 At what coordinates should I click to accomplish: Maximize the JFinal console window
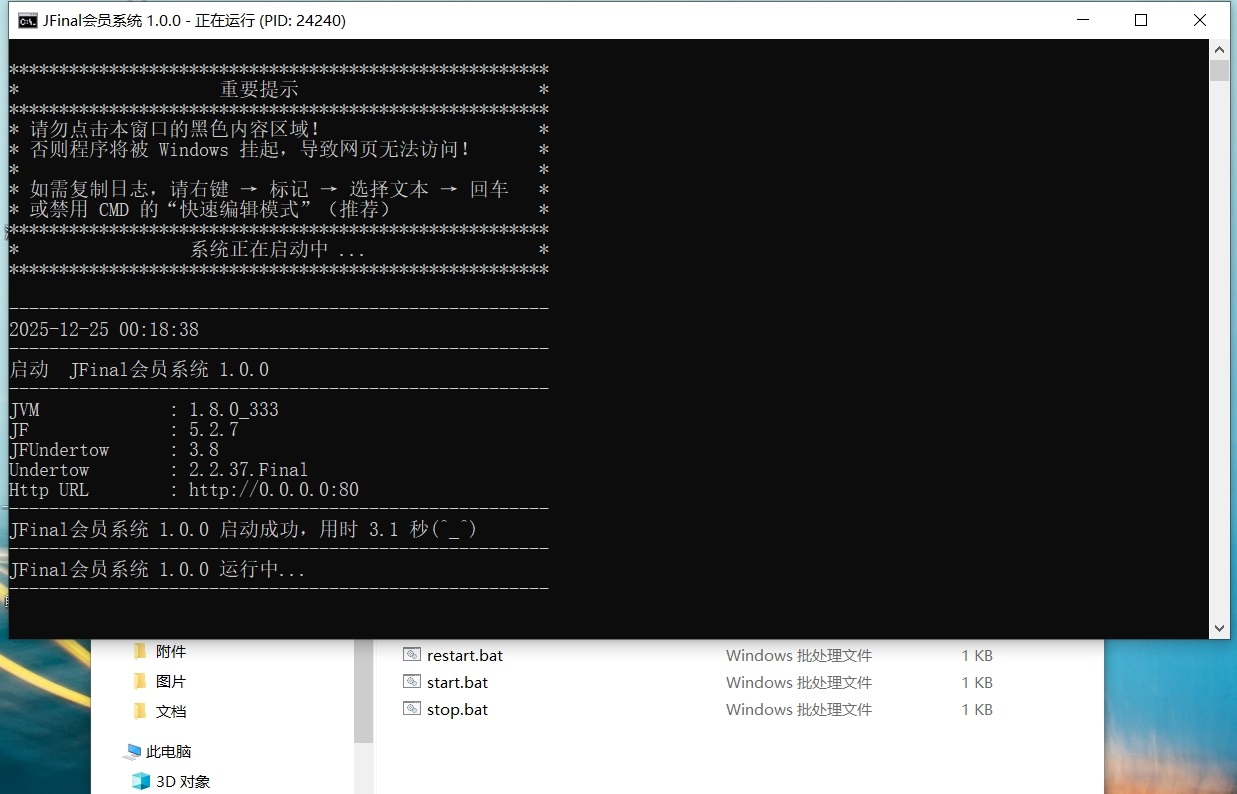pyautogui.click(x=1141, y=20)
